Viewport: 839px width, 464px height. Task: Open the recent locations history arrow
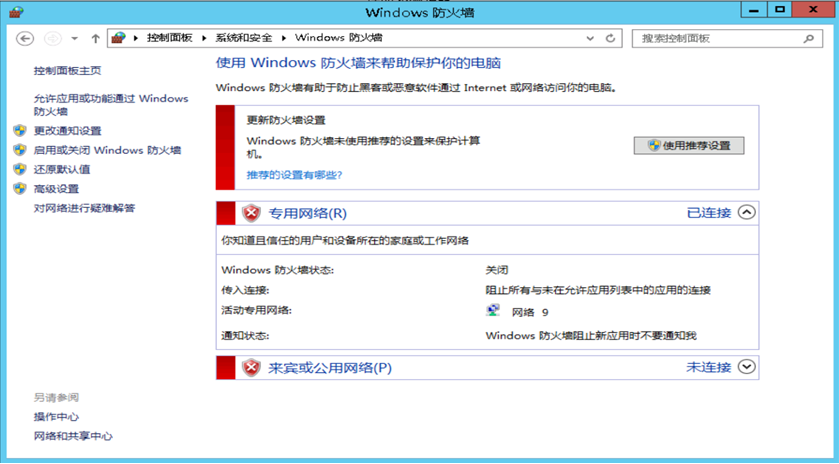[x=74, y=39]
